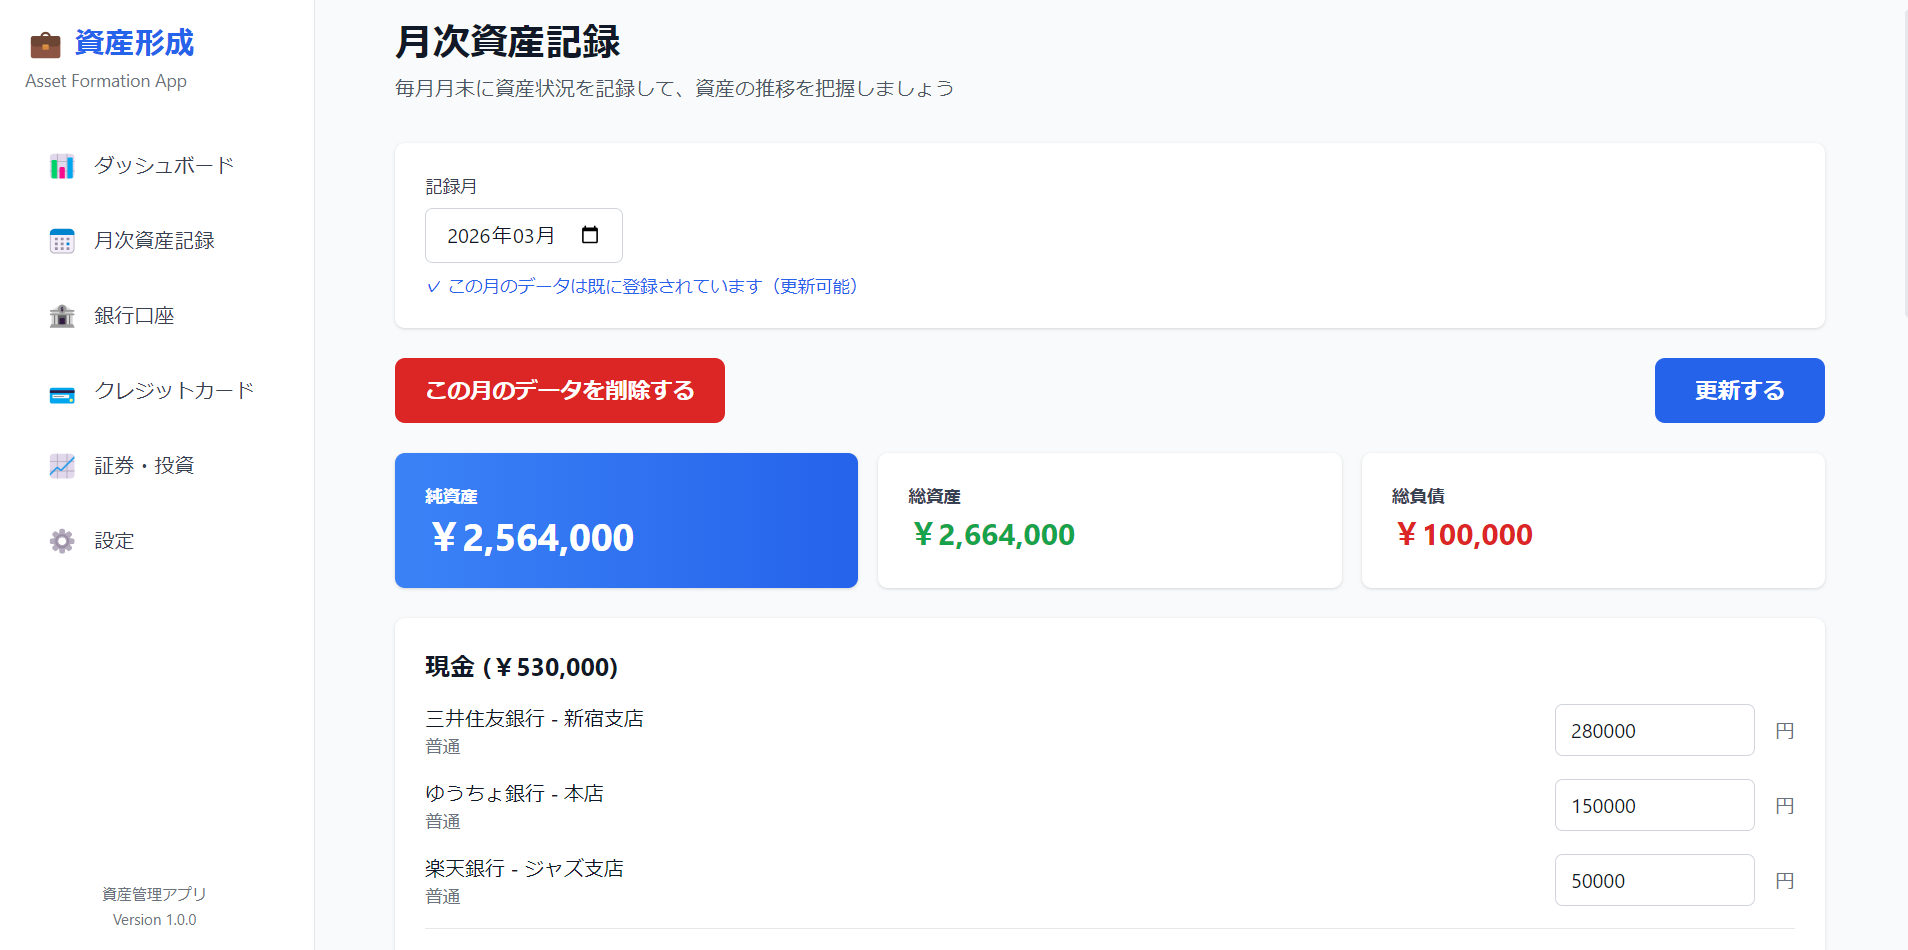Viewport: 1908px width, 950px height.
Task: Click the 楽天銀行 balance field showing 50000
Action: [x=1654, y=880]
